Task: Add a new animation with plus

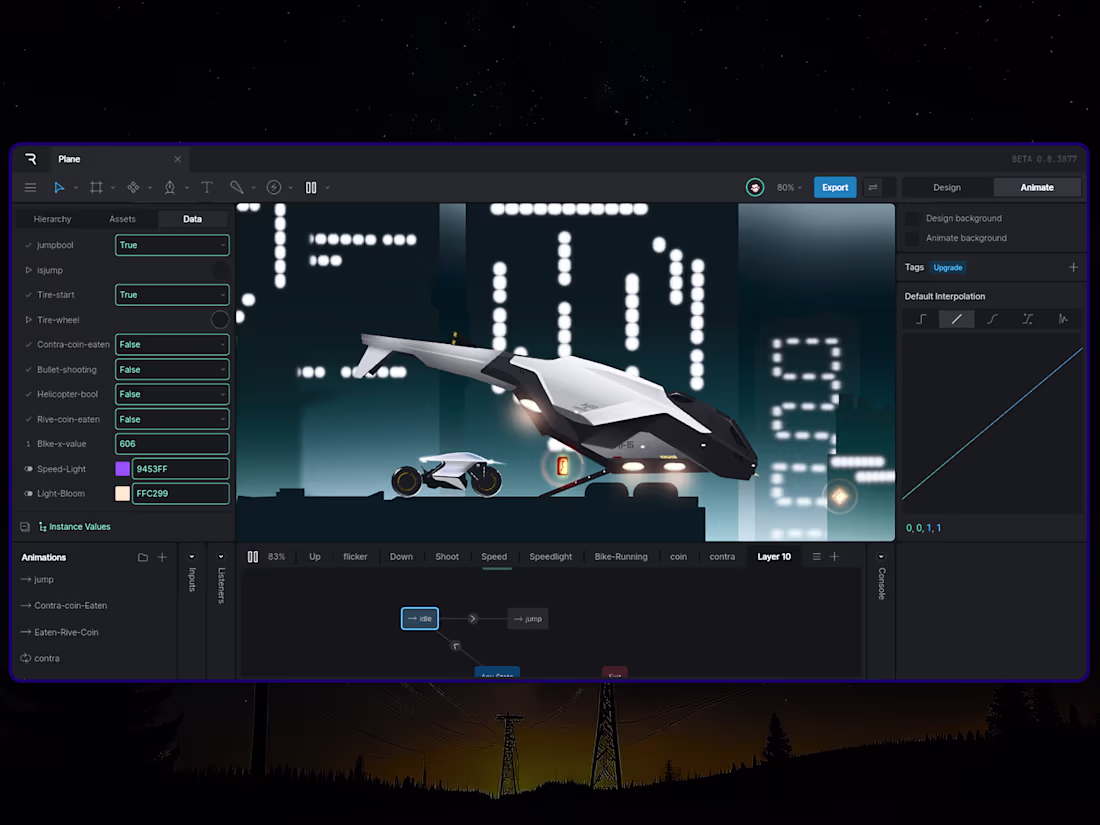Action: click(x=162, y=557)
